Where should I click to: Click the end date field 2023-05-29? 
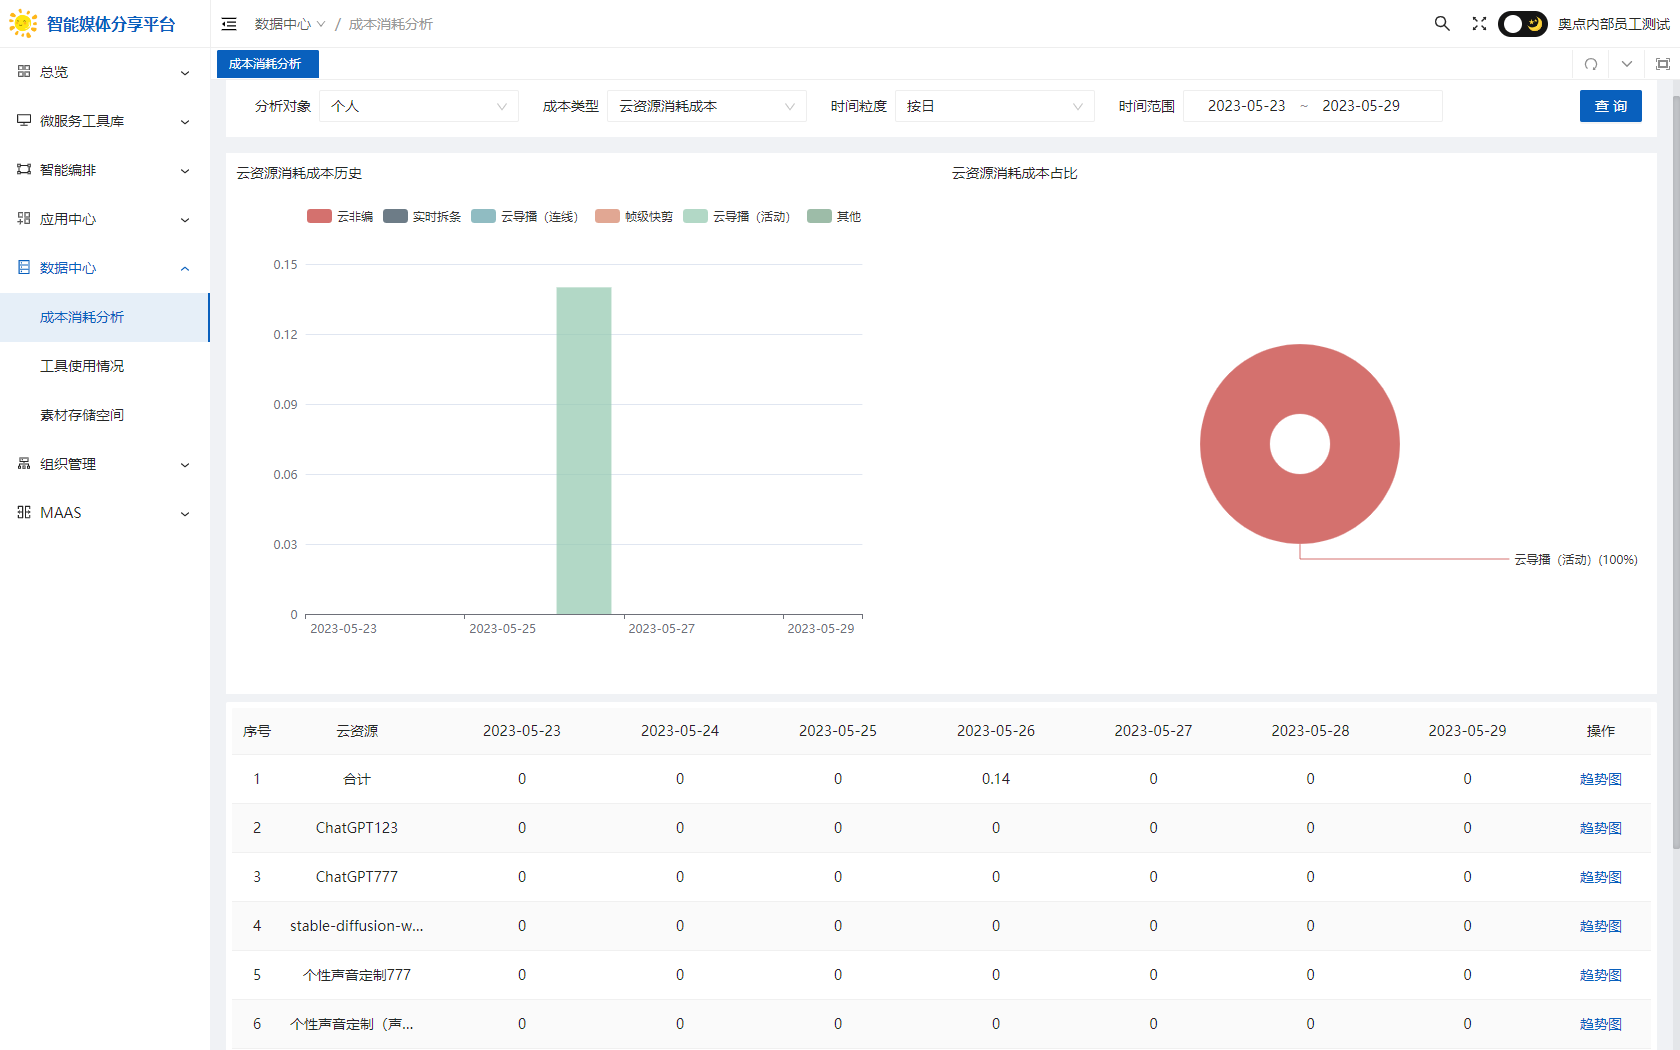[x=1361, y=106]
